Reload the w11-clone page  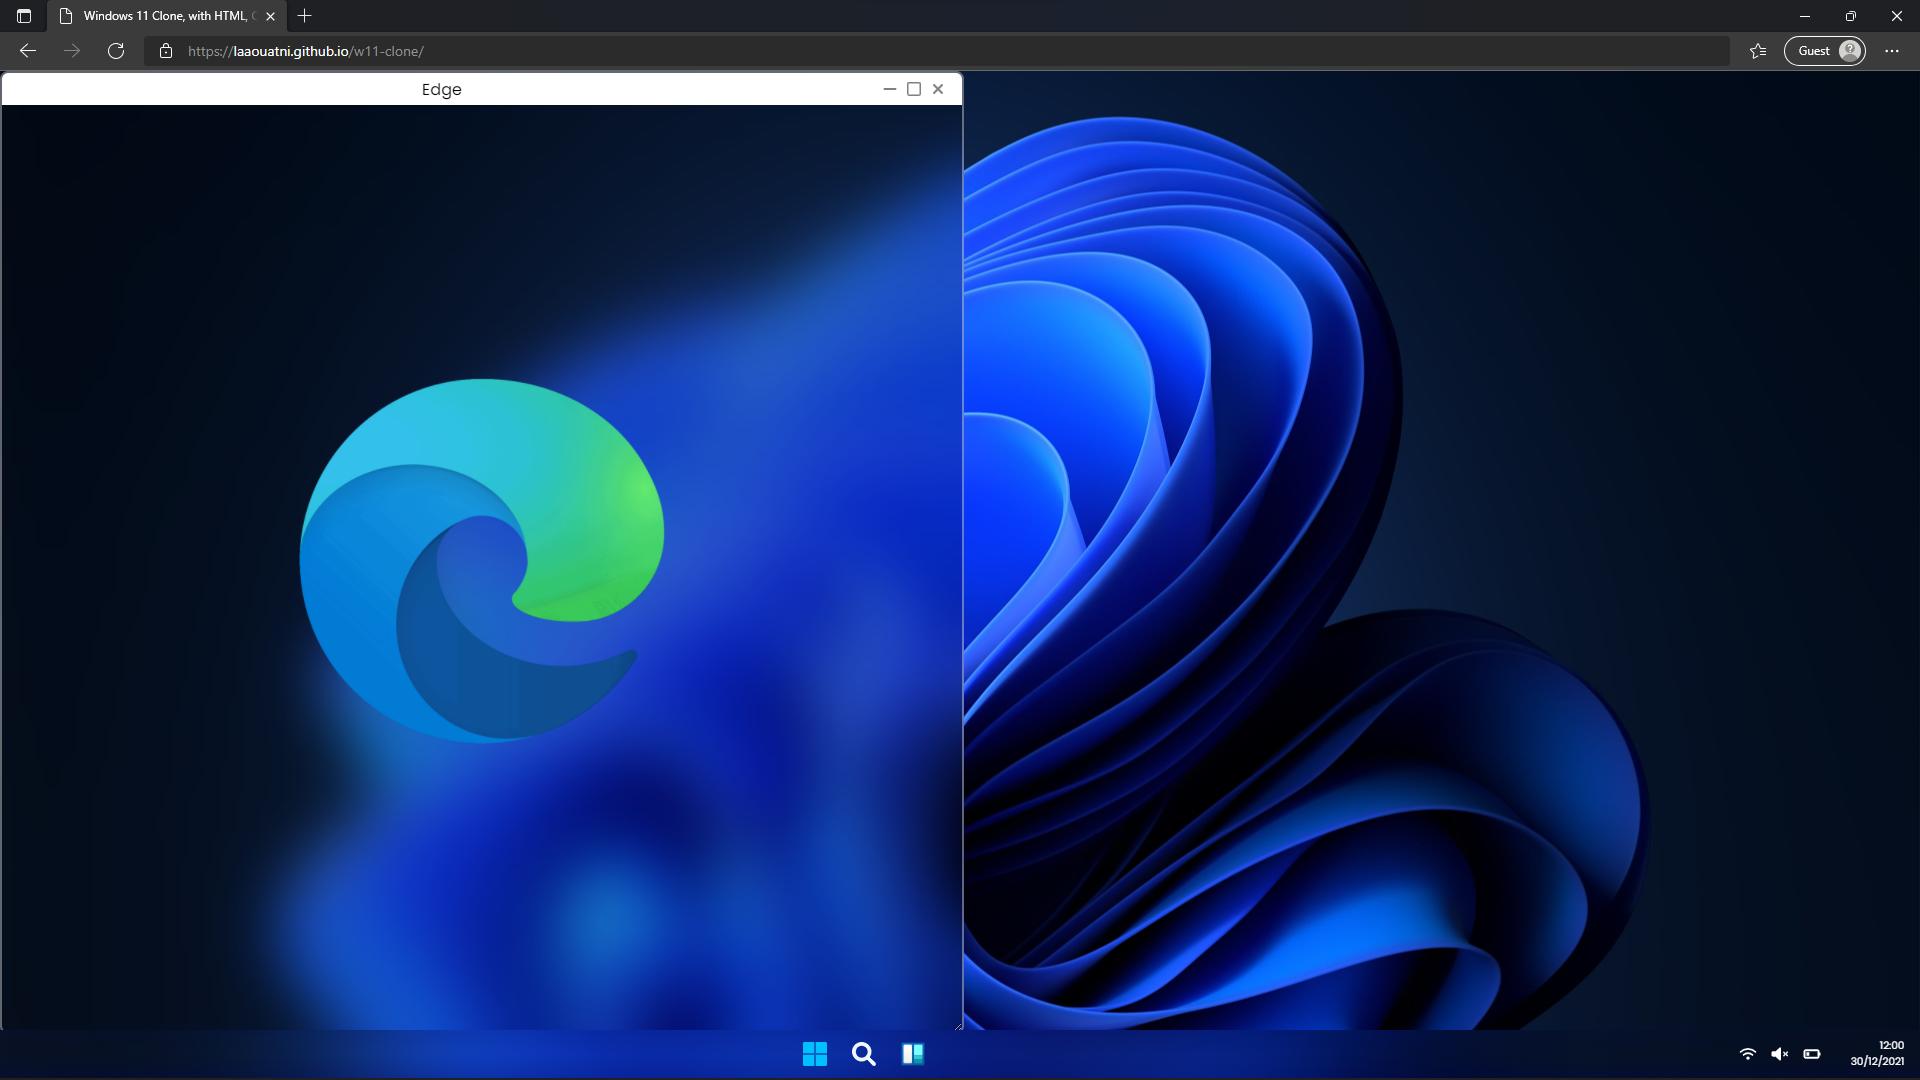click(116, 50)
